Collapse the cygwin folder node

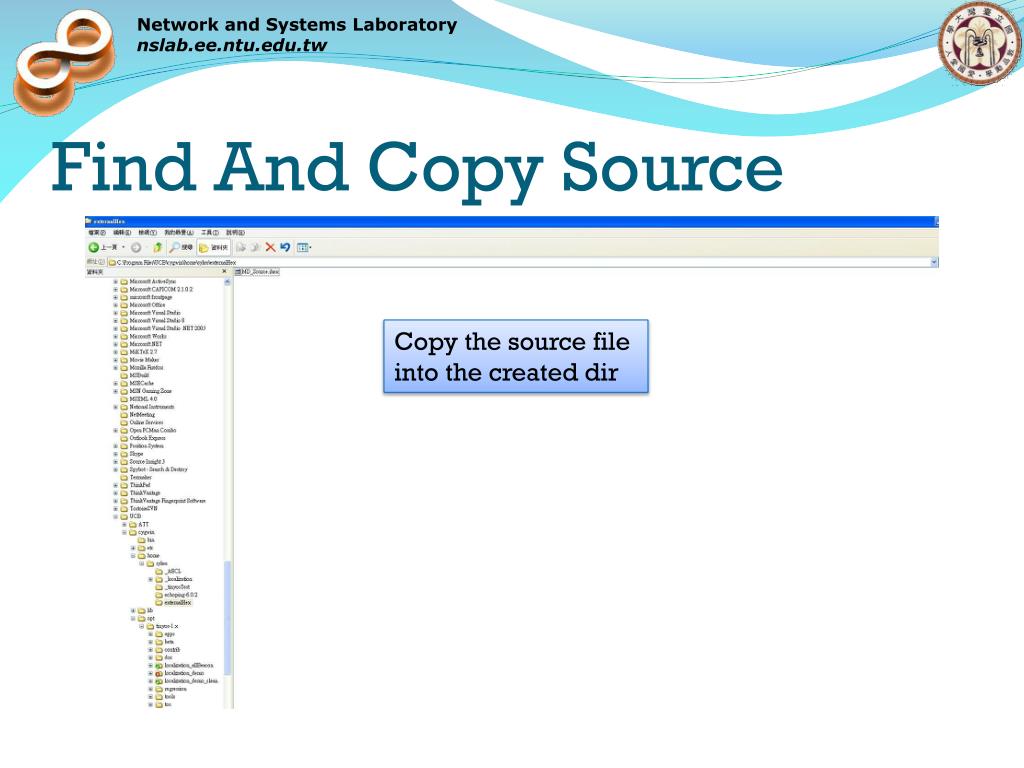[124, 532]
